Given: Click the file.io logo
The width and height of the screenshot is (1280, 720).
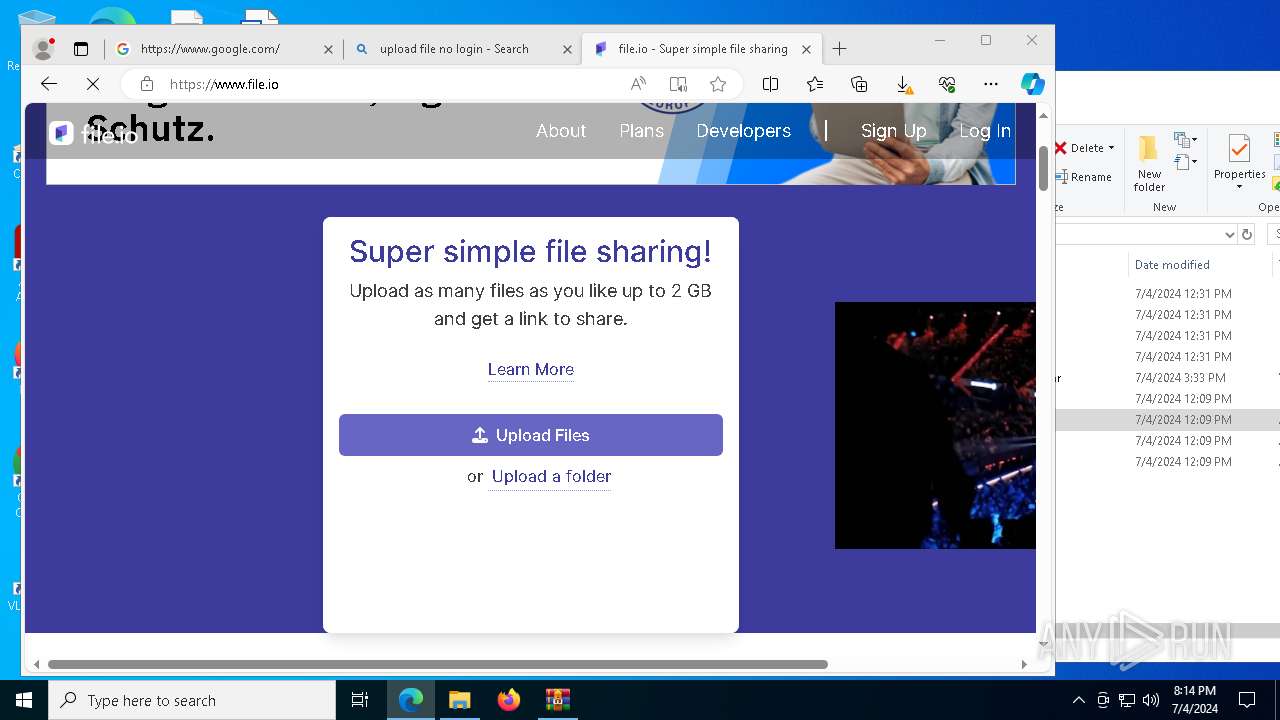Looking at the screenshot, I should point(94,133).
